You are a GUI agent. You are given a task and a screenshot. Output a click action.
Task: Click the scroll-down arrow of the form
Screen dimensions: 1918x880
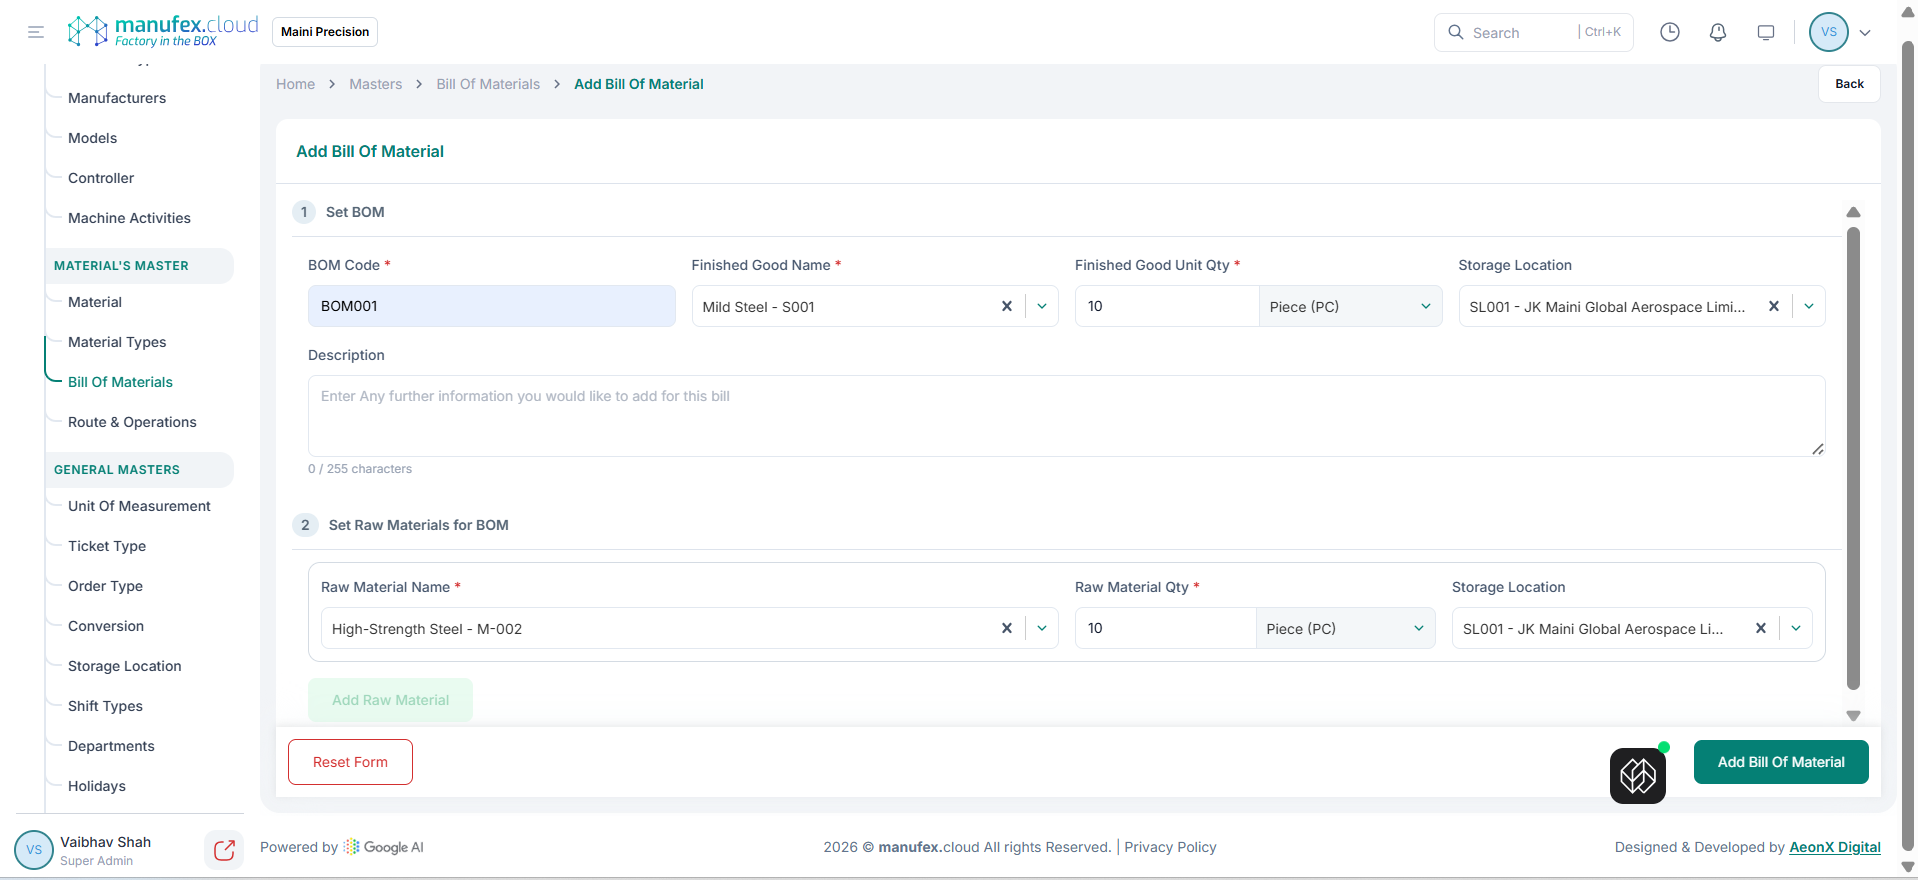coord(1853,716)
